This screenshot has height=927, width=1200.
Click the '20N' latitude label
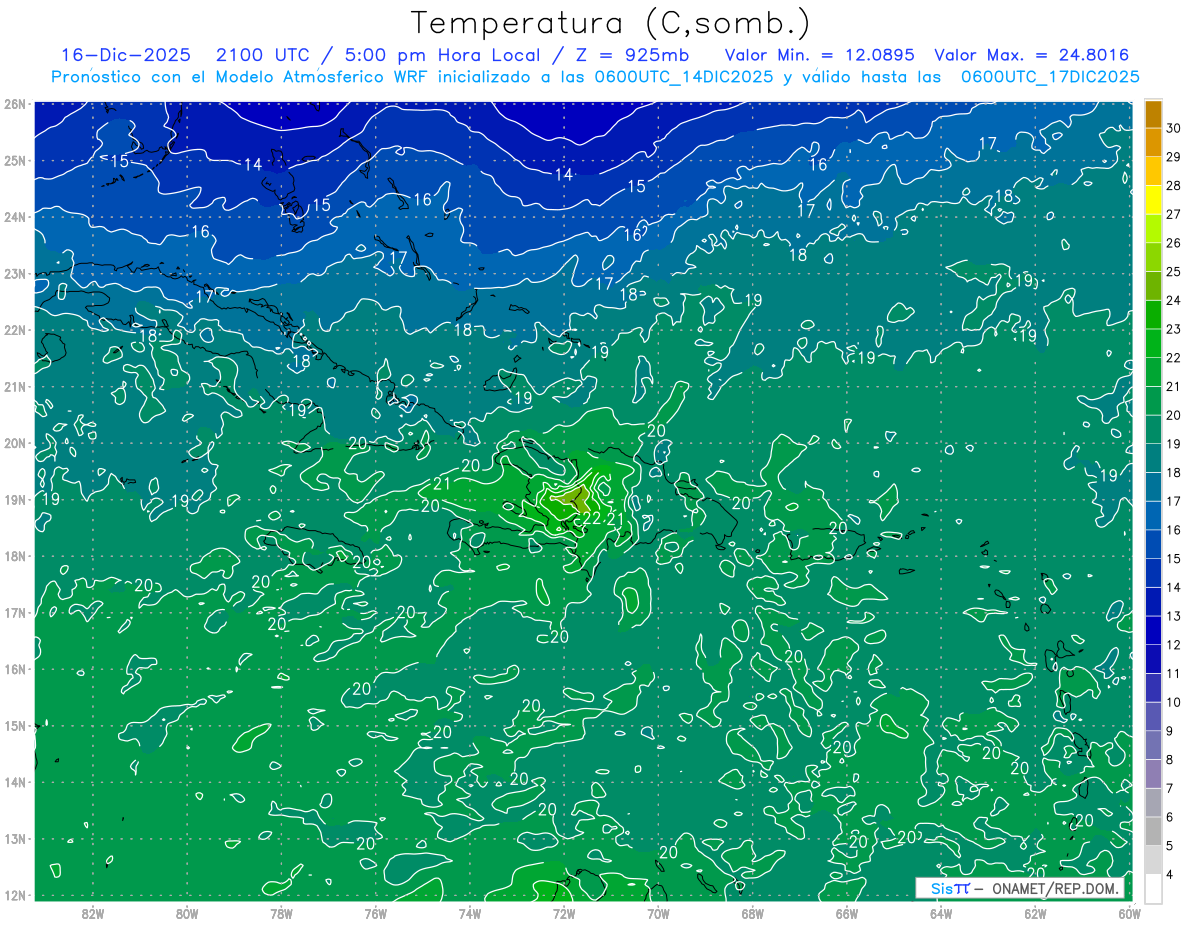[14, 443]
